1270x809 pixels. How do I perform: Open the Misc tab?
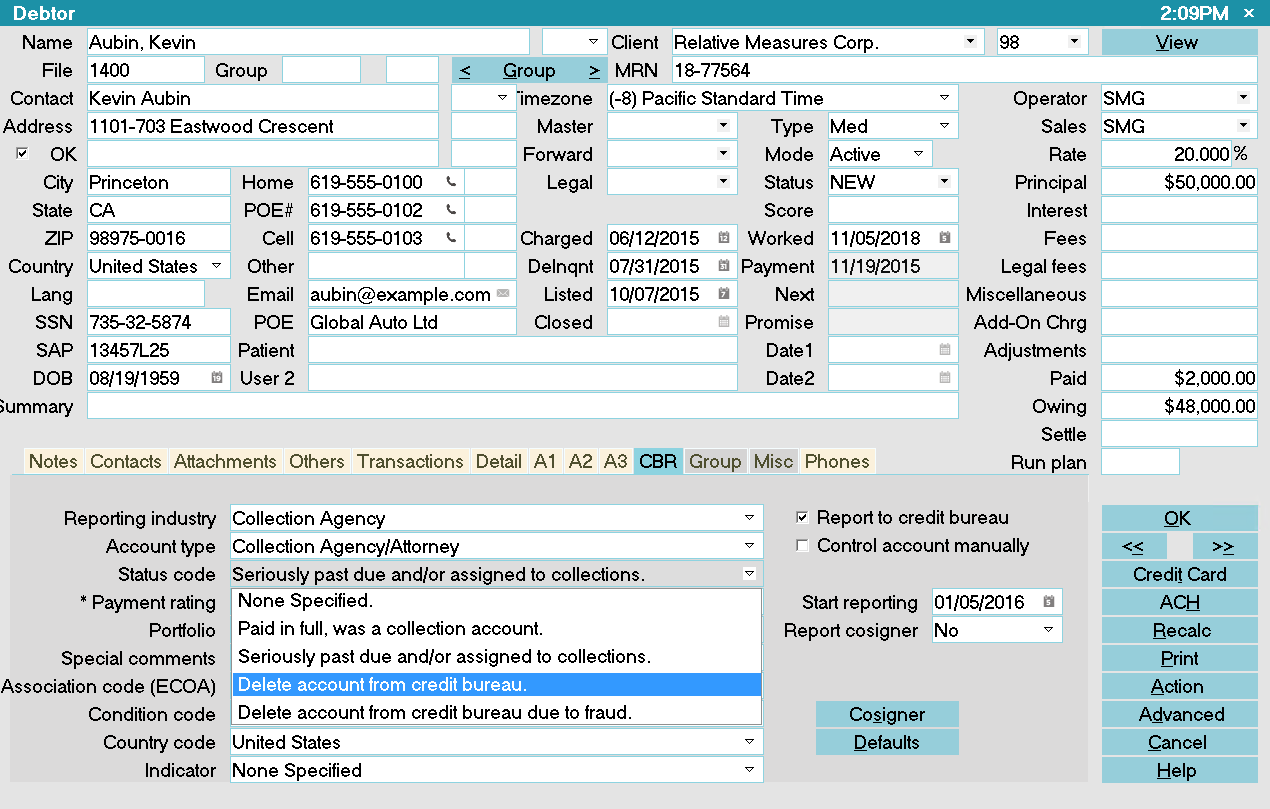point(773,461)
